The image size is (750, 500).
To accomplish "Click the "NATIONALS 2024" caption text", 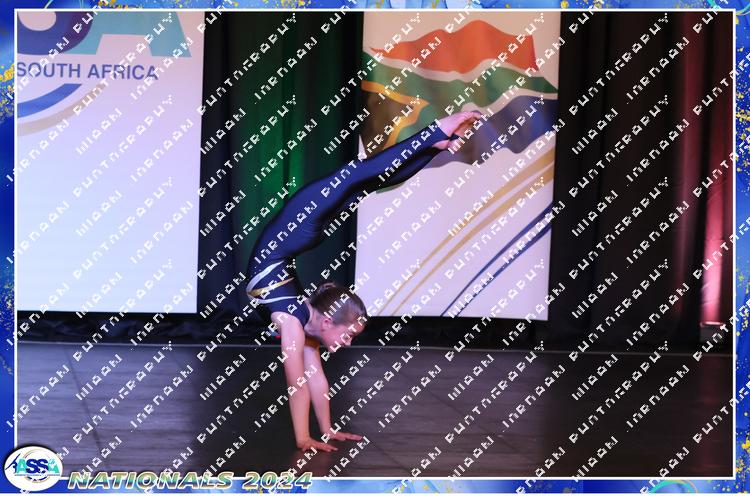I will pyautogui.click(x=190, y=480).
